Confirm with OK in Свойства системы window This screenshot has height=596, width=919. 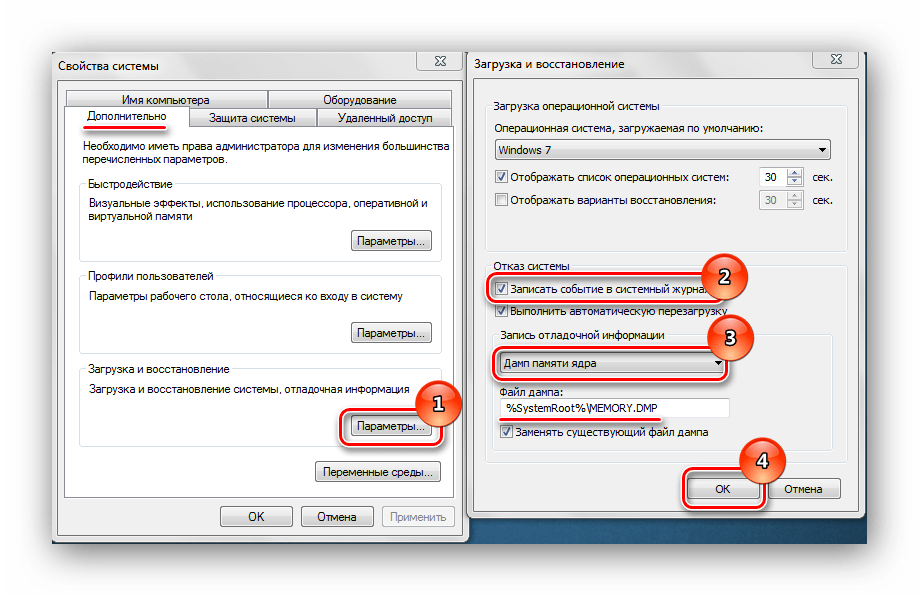tap(256, 516)
